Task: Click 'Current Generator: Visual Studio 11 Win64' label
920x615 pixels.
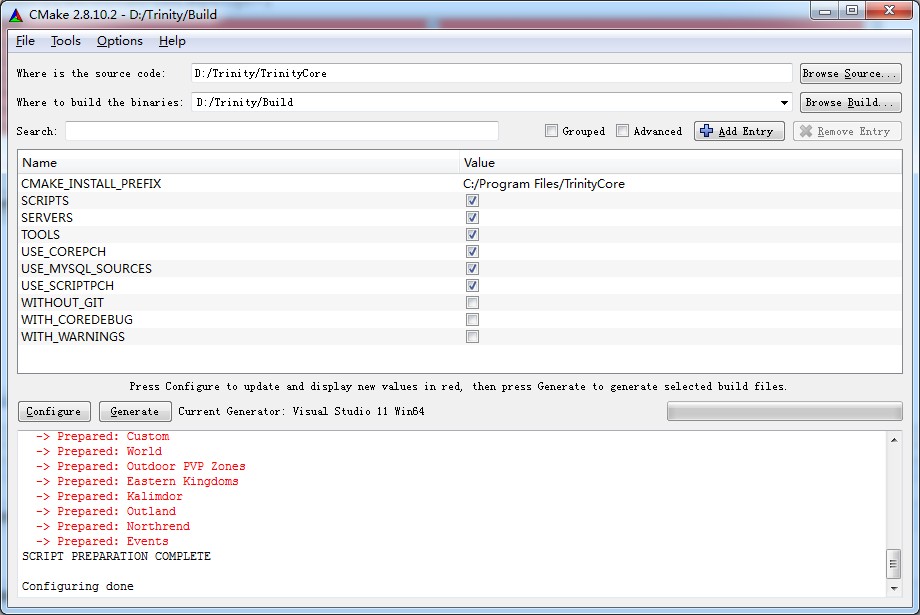Action: [302, 411]
